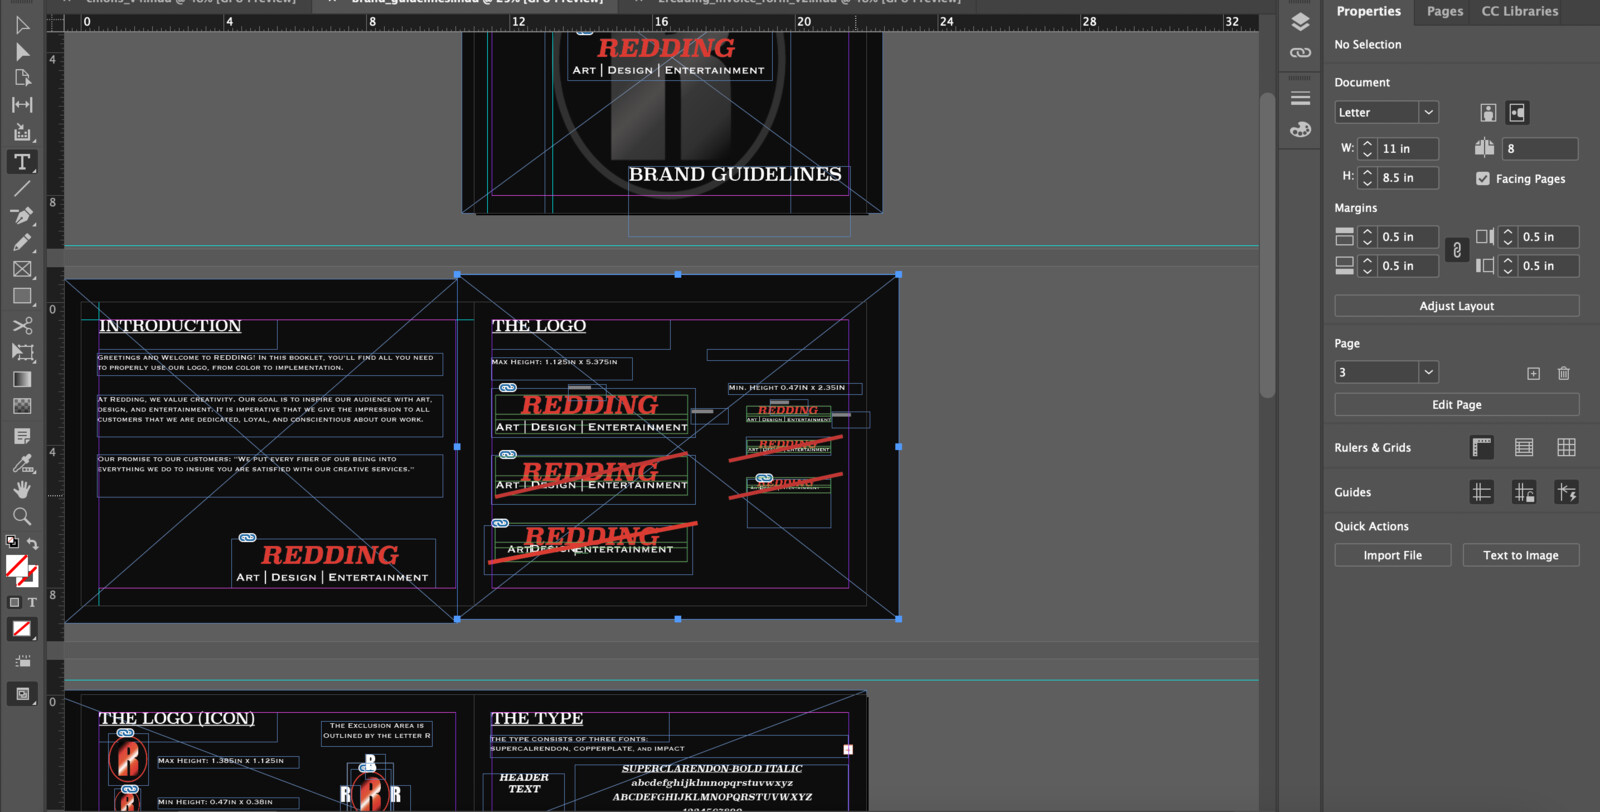Open the Layers panel icon
1600x812 pixels.
point(1300,22)
